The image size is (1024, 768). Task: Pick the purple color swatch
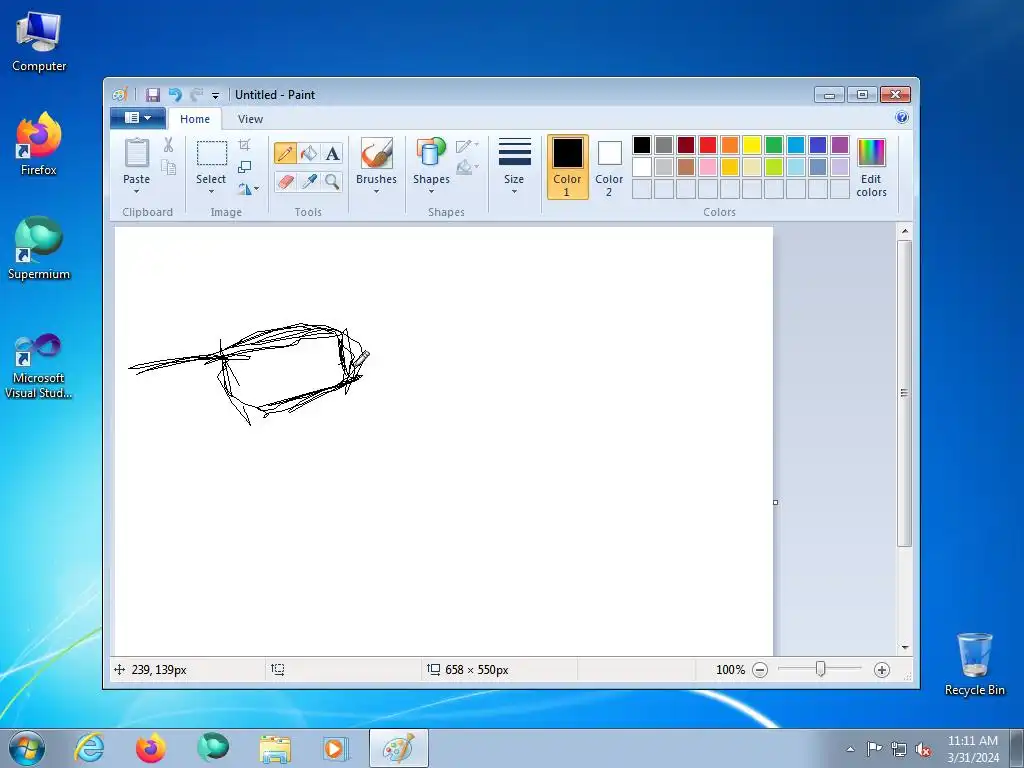[x=840, y=145]
